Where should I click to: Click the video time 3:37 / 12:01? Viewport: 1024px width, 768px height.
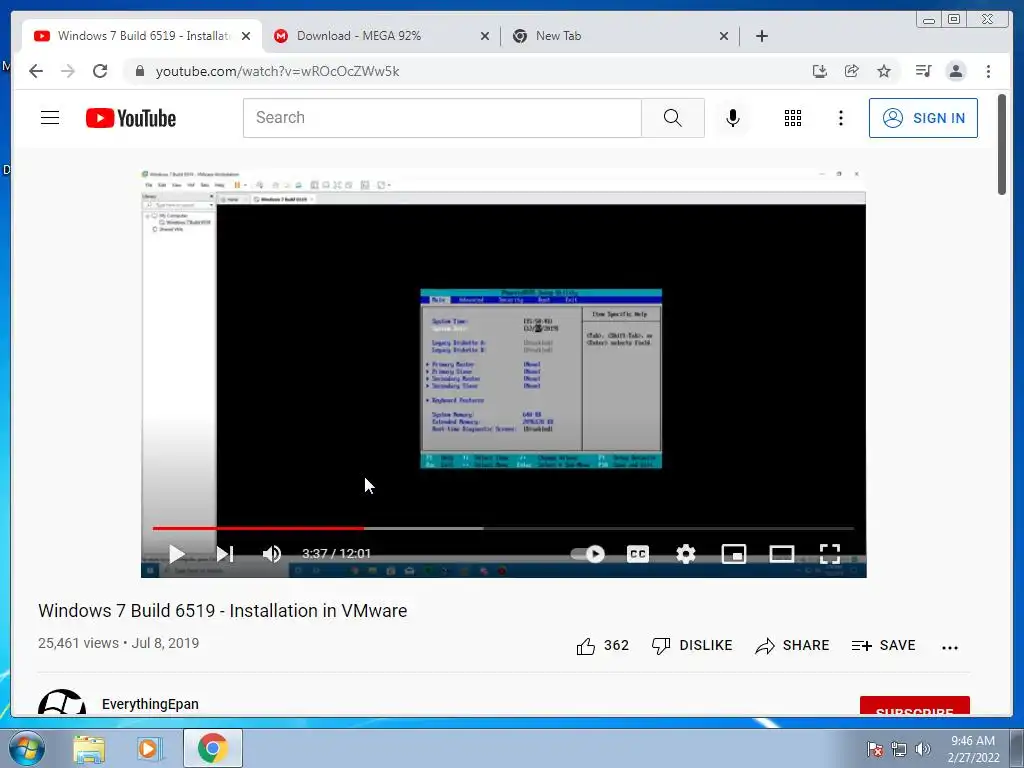[x=336, y=554]
